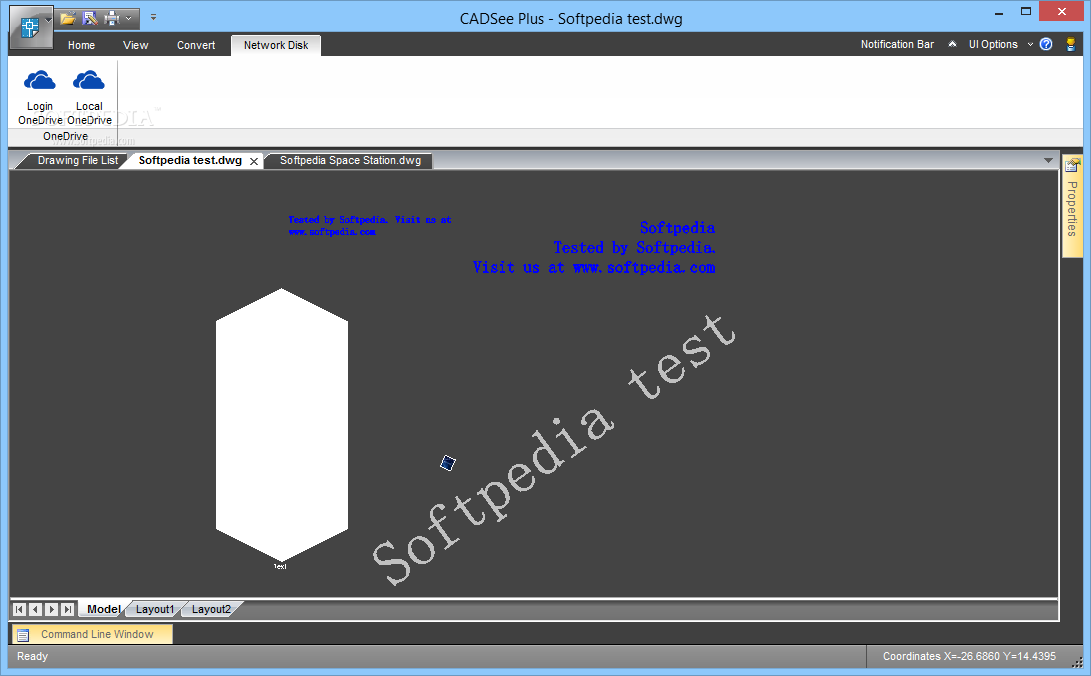Click the Ready status text

click(x=32, y=657)
